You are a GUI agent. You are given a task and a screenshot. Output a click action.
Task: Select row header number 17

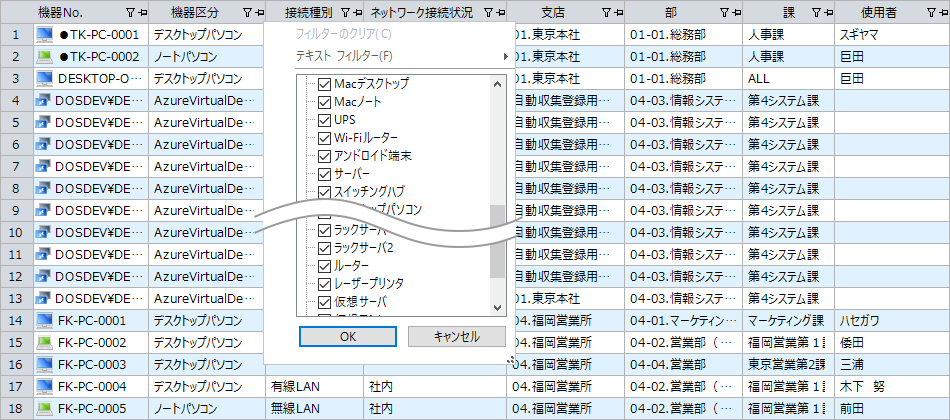(16, 387)
